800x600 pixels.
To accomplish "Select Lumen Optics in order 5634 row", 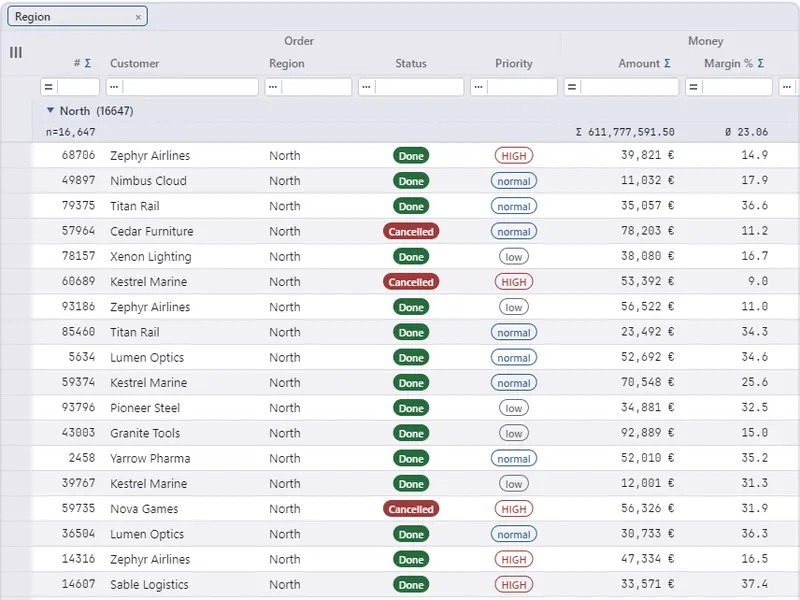I will (147, 357).
